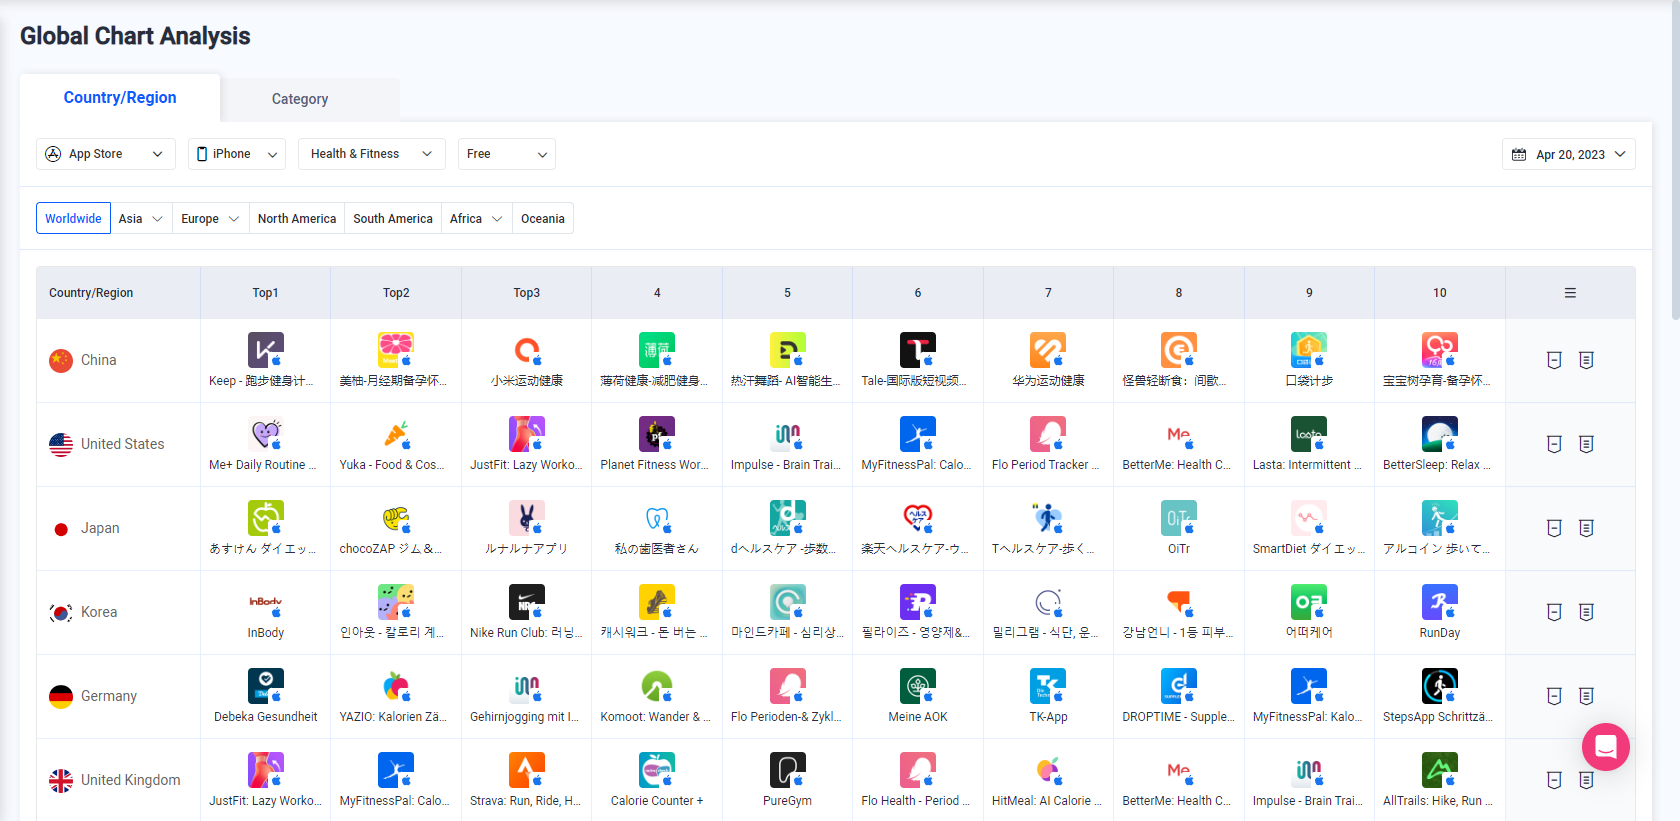Click the Flo Period Tracker app name
The width and height of the screenshot is (1680, 821).
click(x=1046, y=465)
